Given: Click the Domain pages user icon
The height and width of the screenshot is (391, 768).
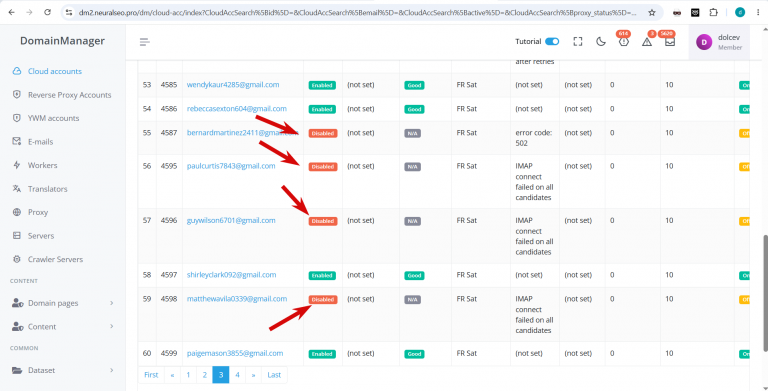Looking at the screenshot, I should 18,303.
